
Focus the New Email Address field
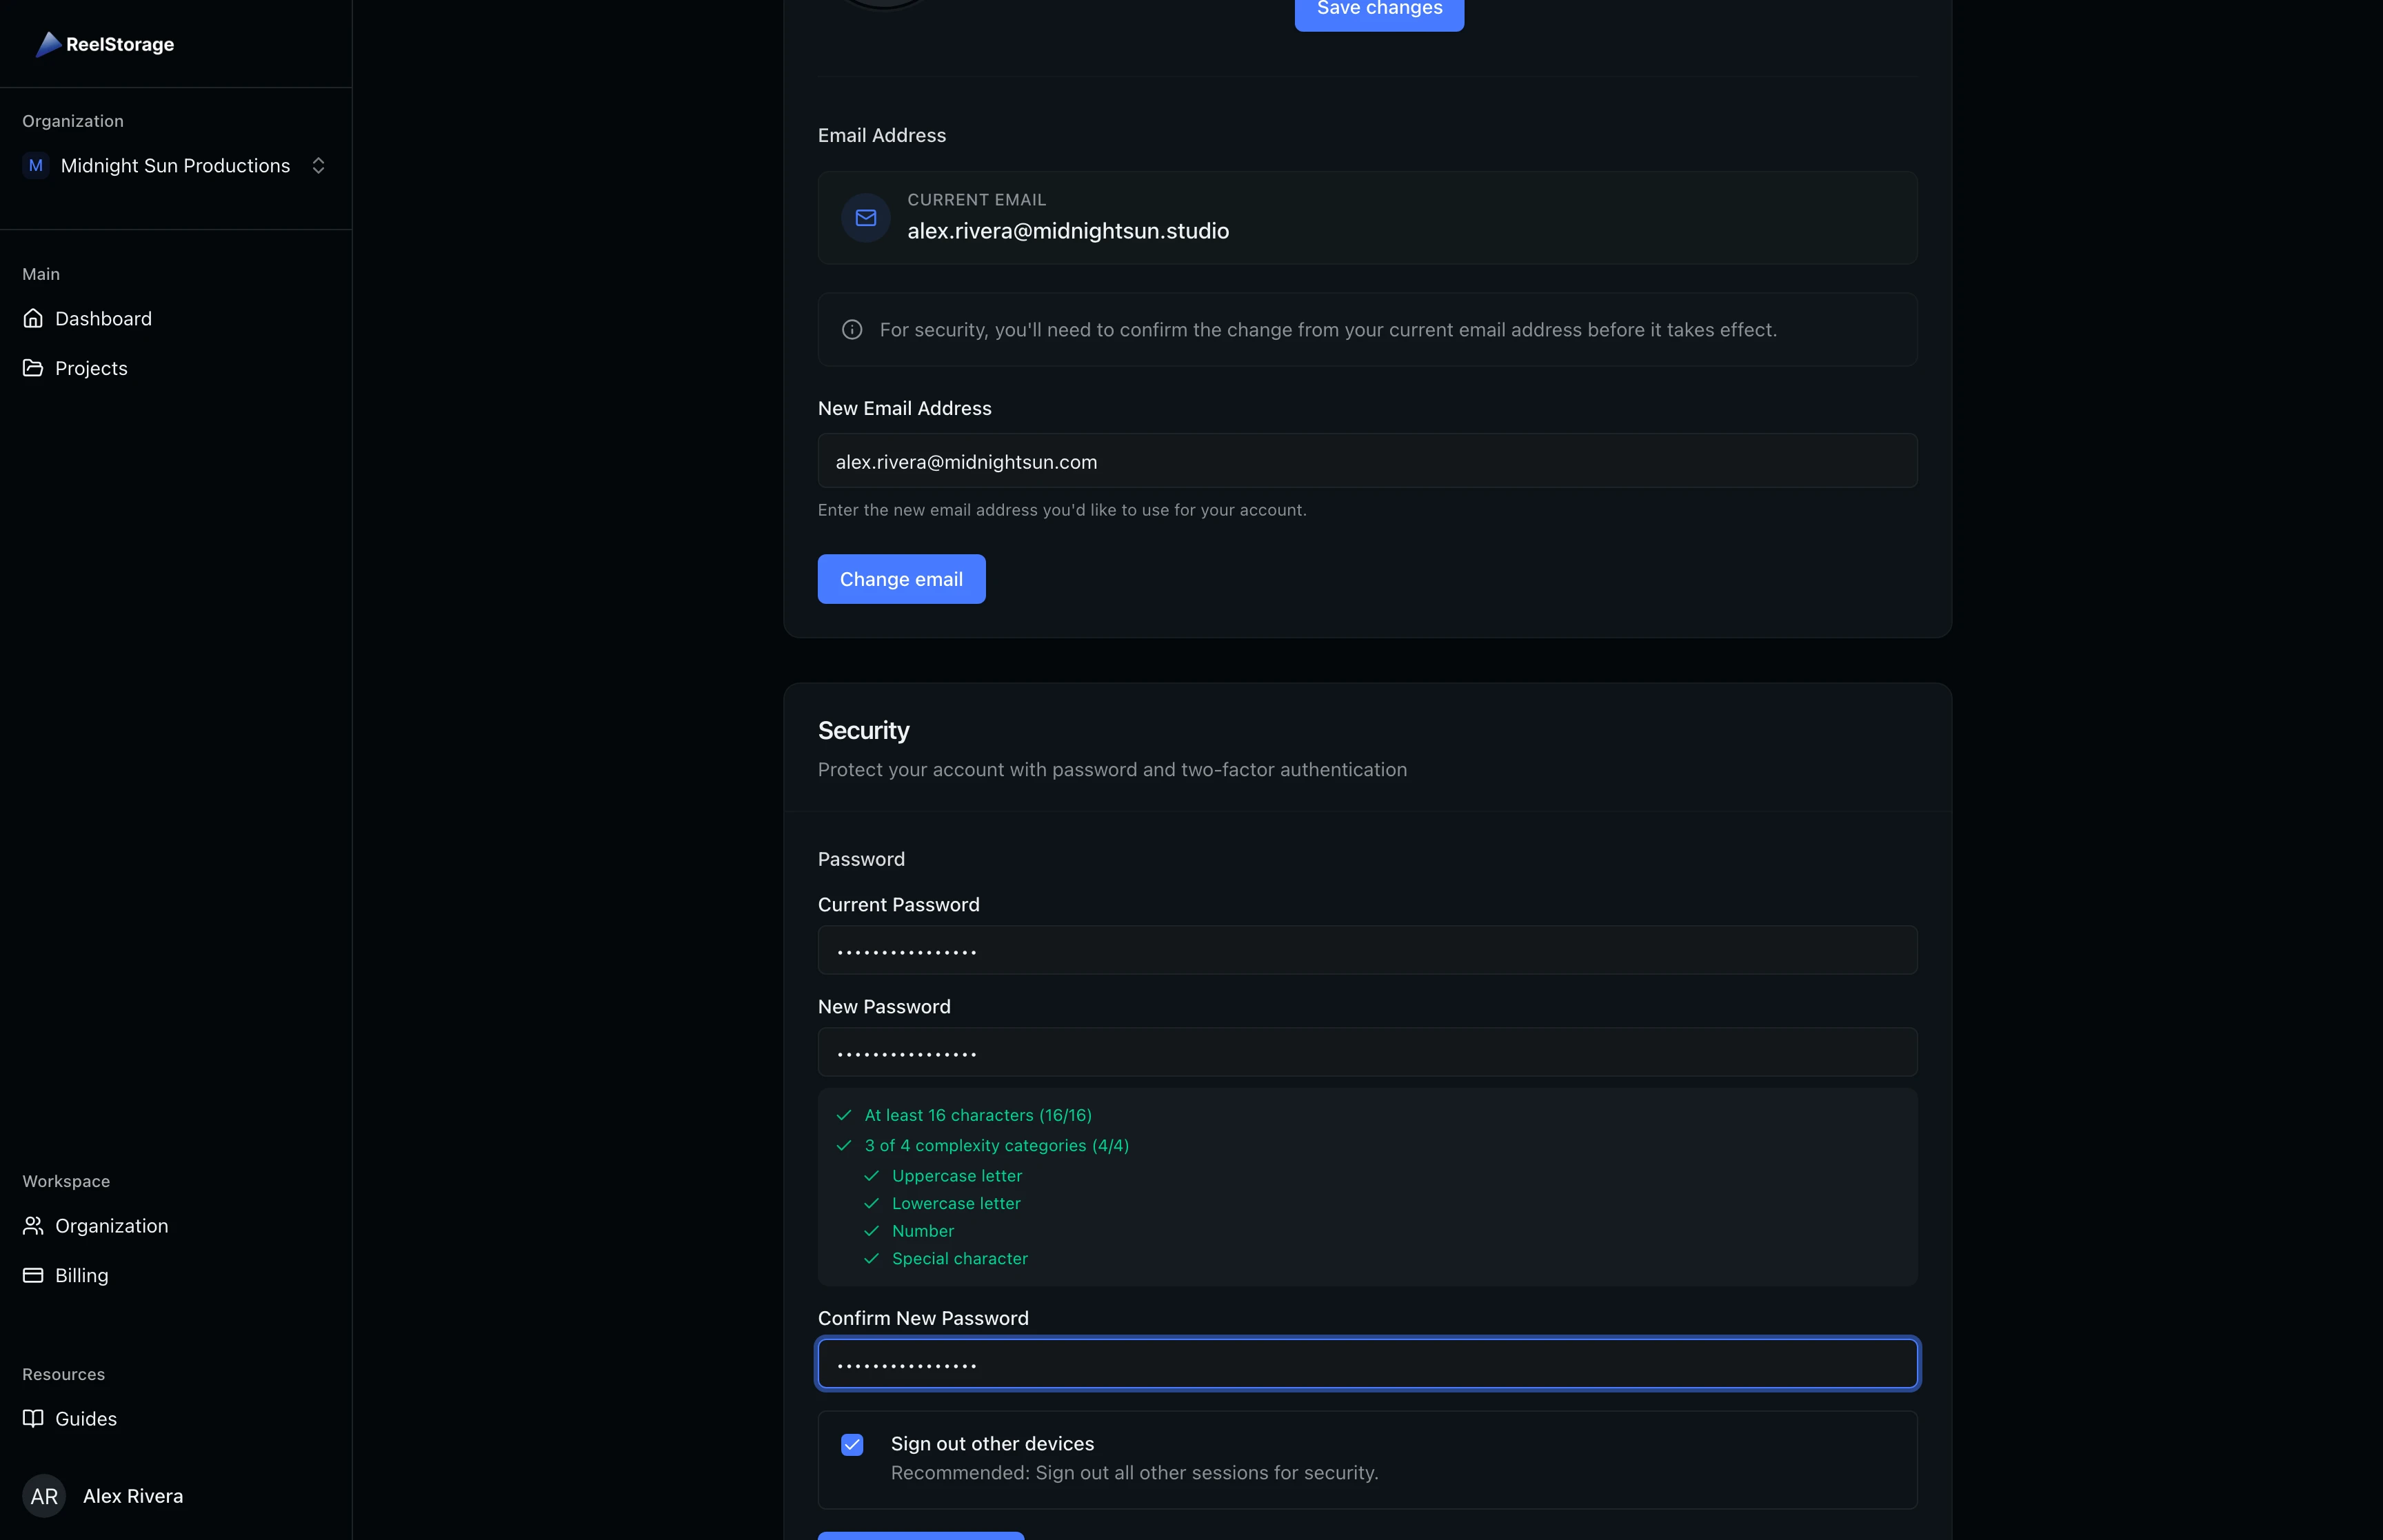click(1367, 461)
